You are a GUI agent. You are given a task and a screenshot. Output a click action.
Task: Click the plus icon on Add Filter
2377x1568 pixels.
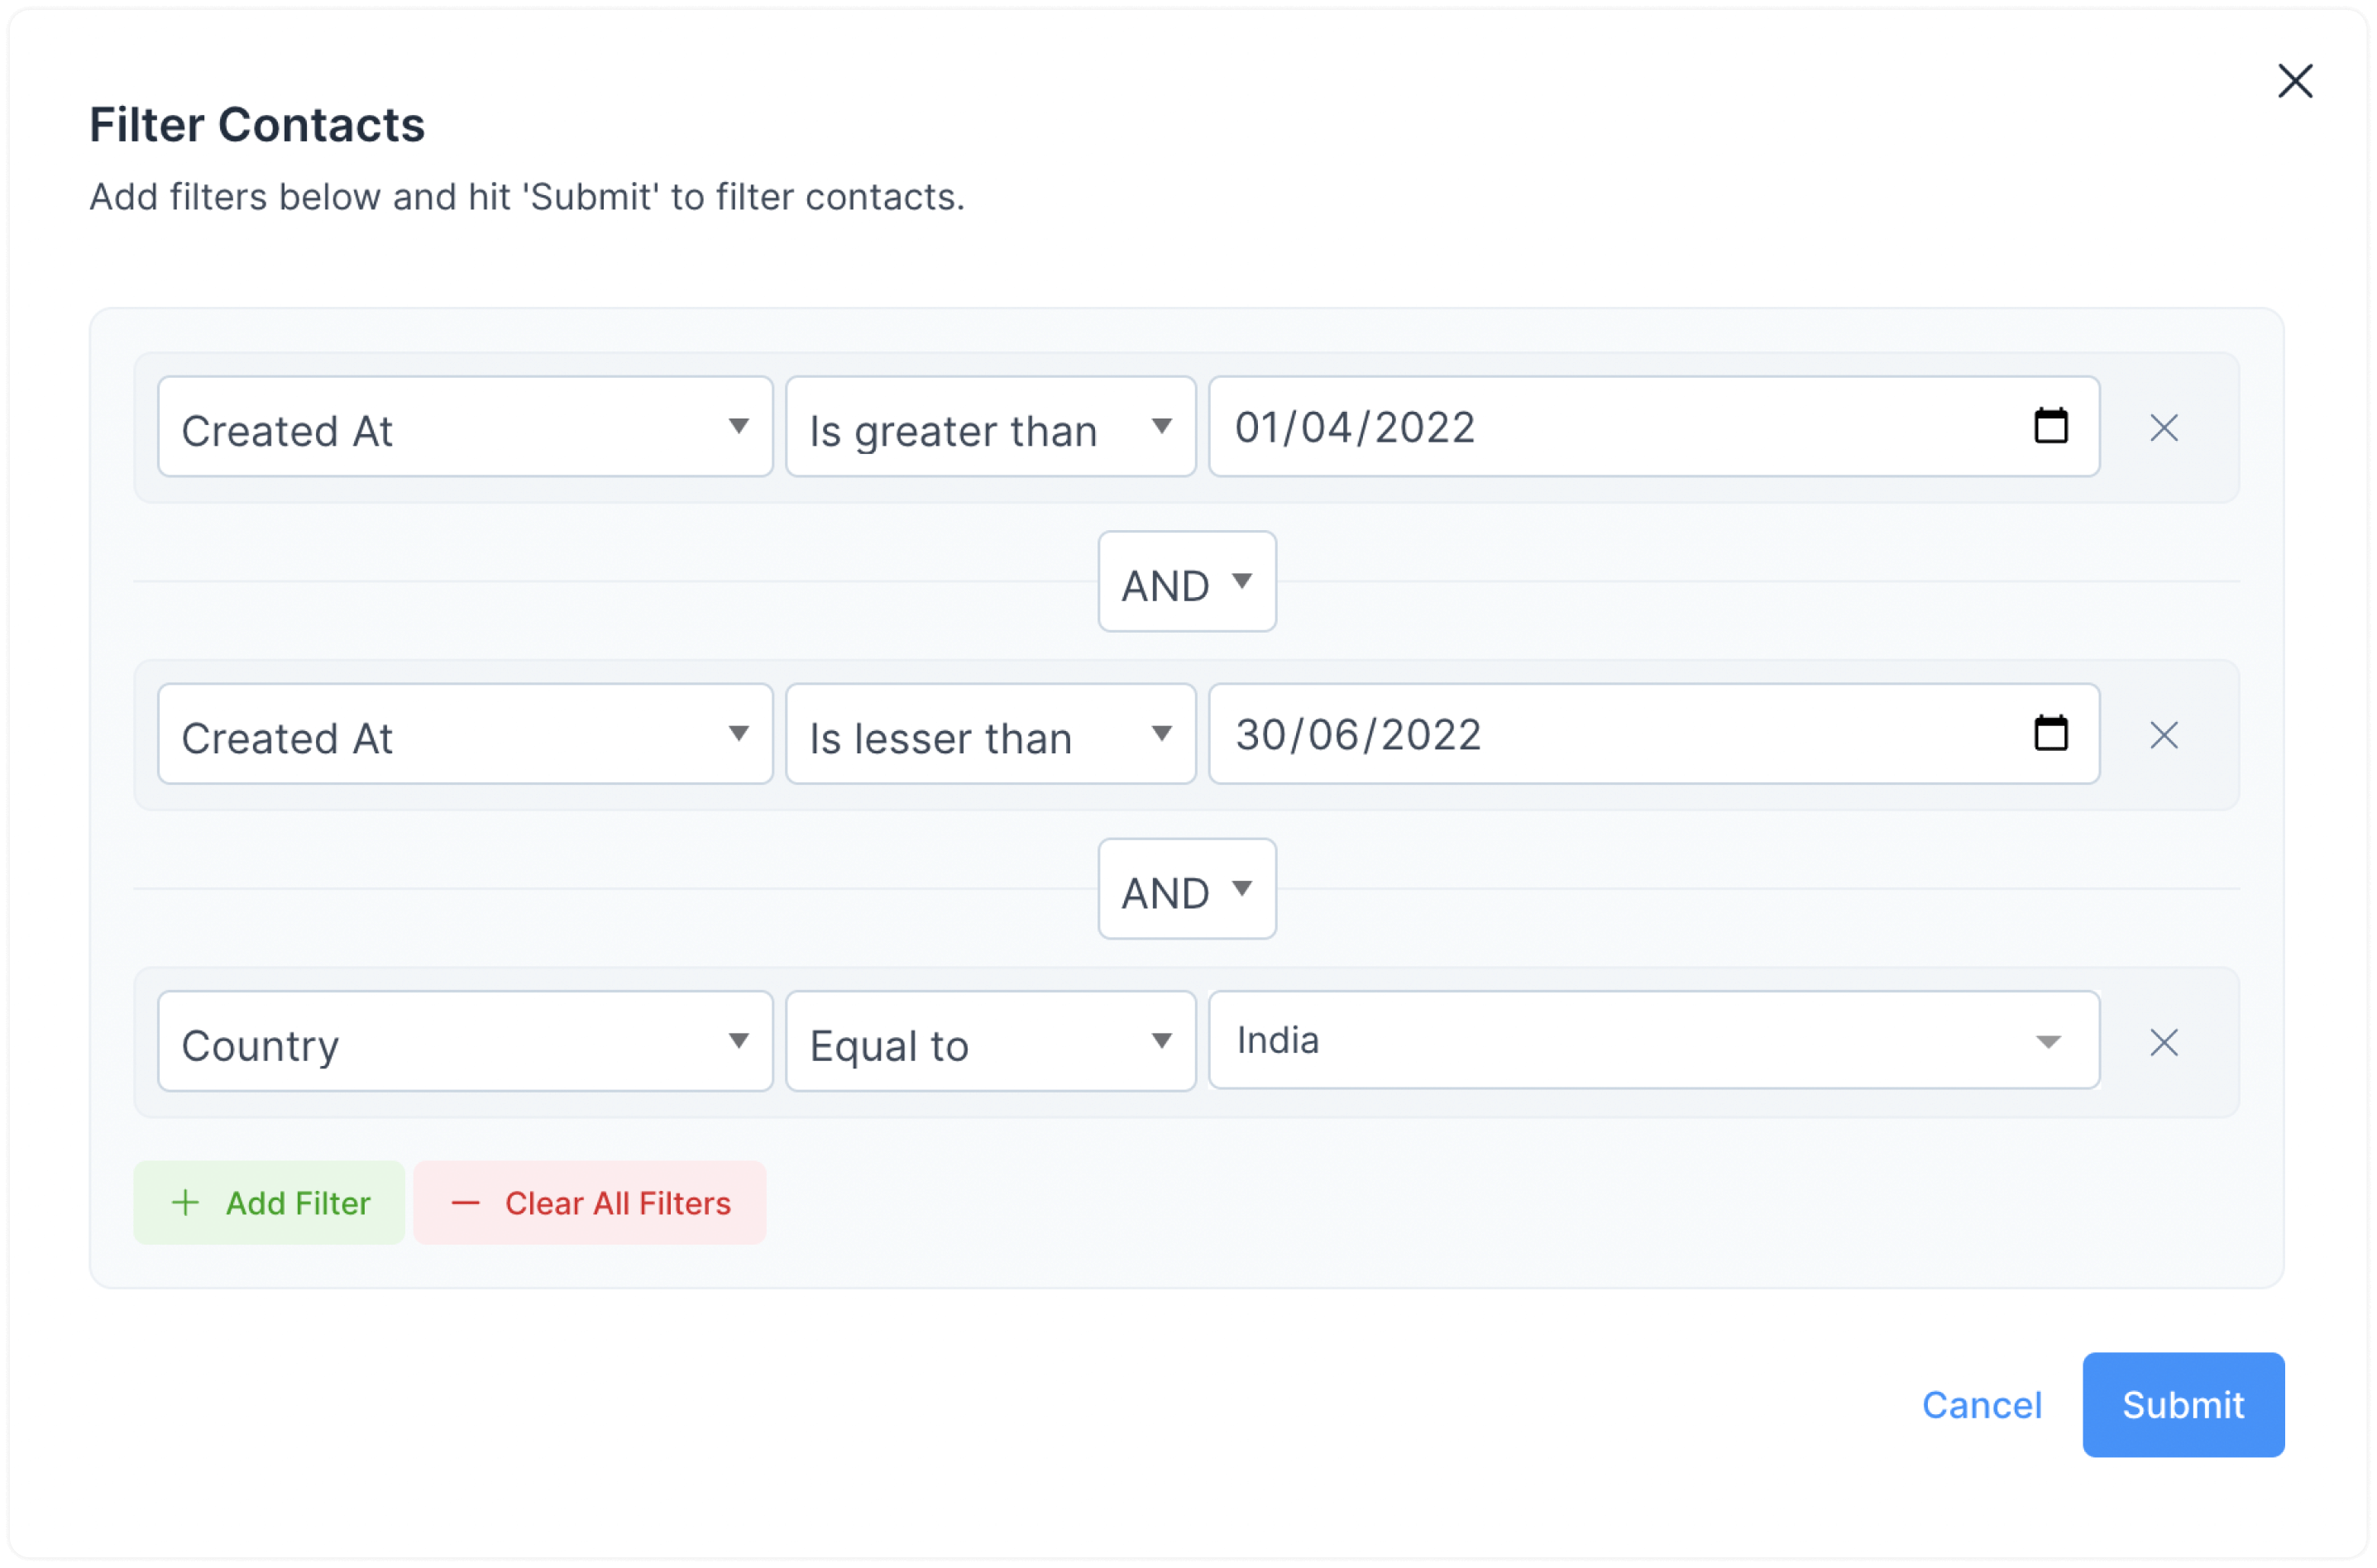click(x=186, y=1202)
